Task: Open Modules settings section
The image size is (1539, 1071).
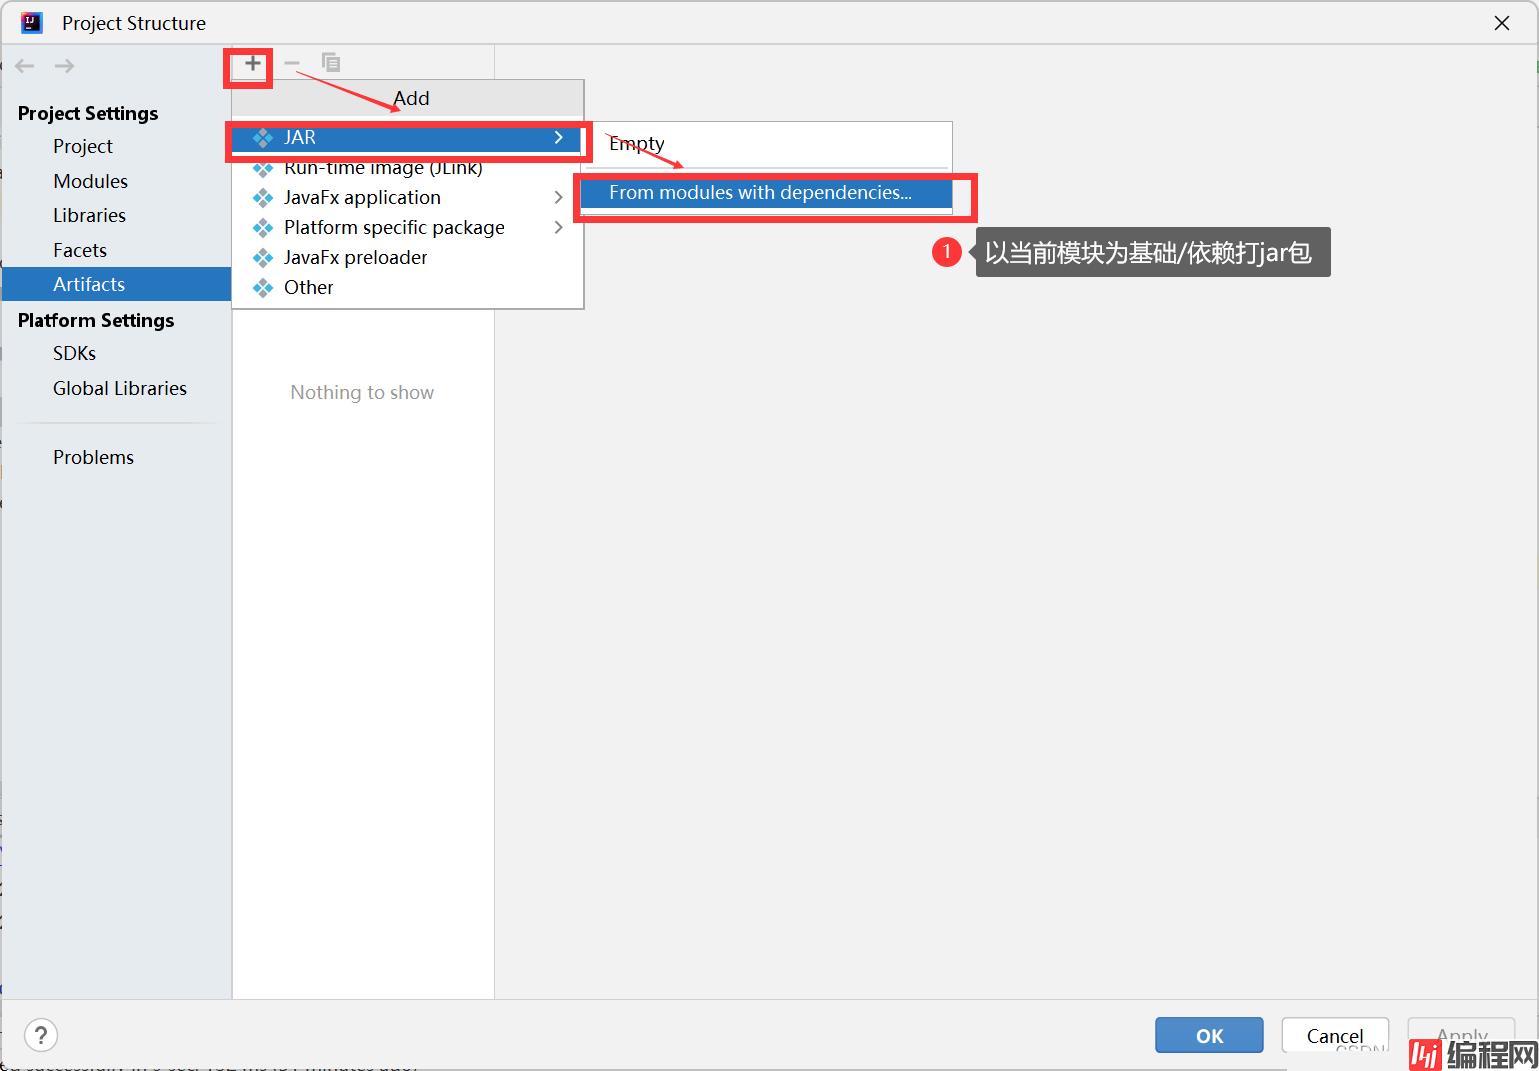Action: tap(91, 181)
